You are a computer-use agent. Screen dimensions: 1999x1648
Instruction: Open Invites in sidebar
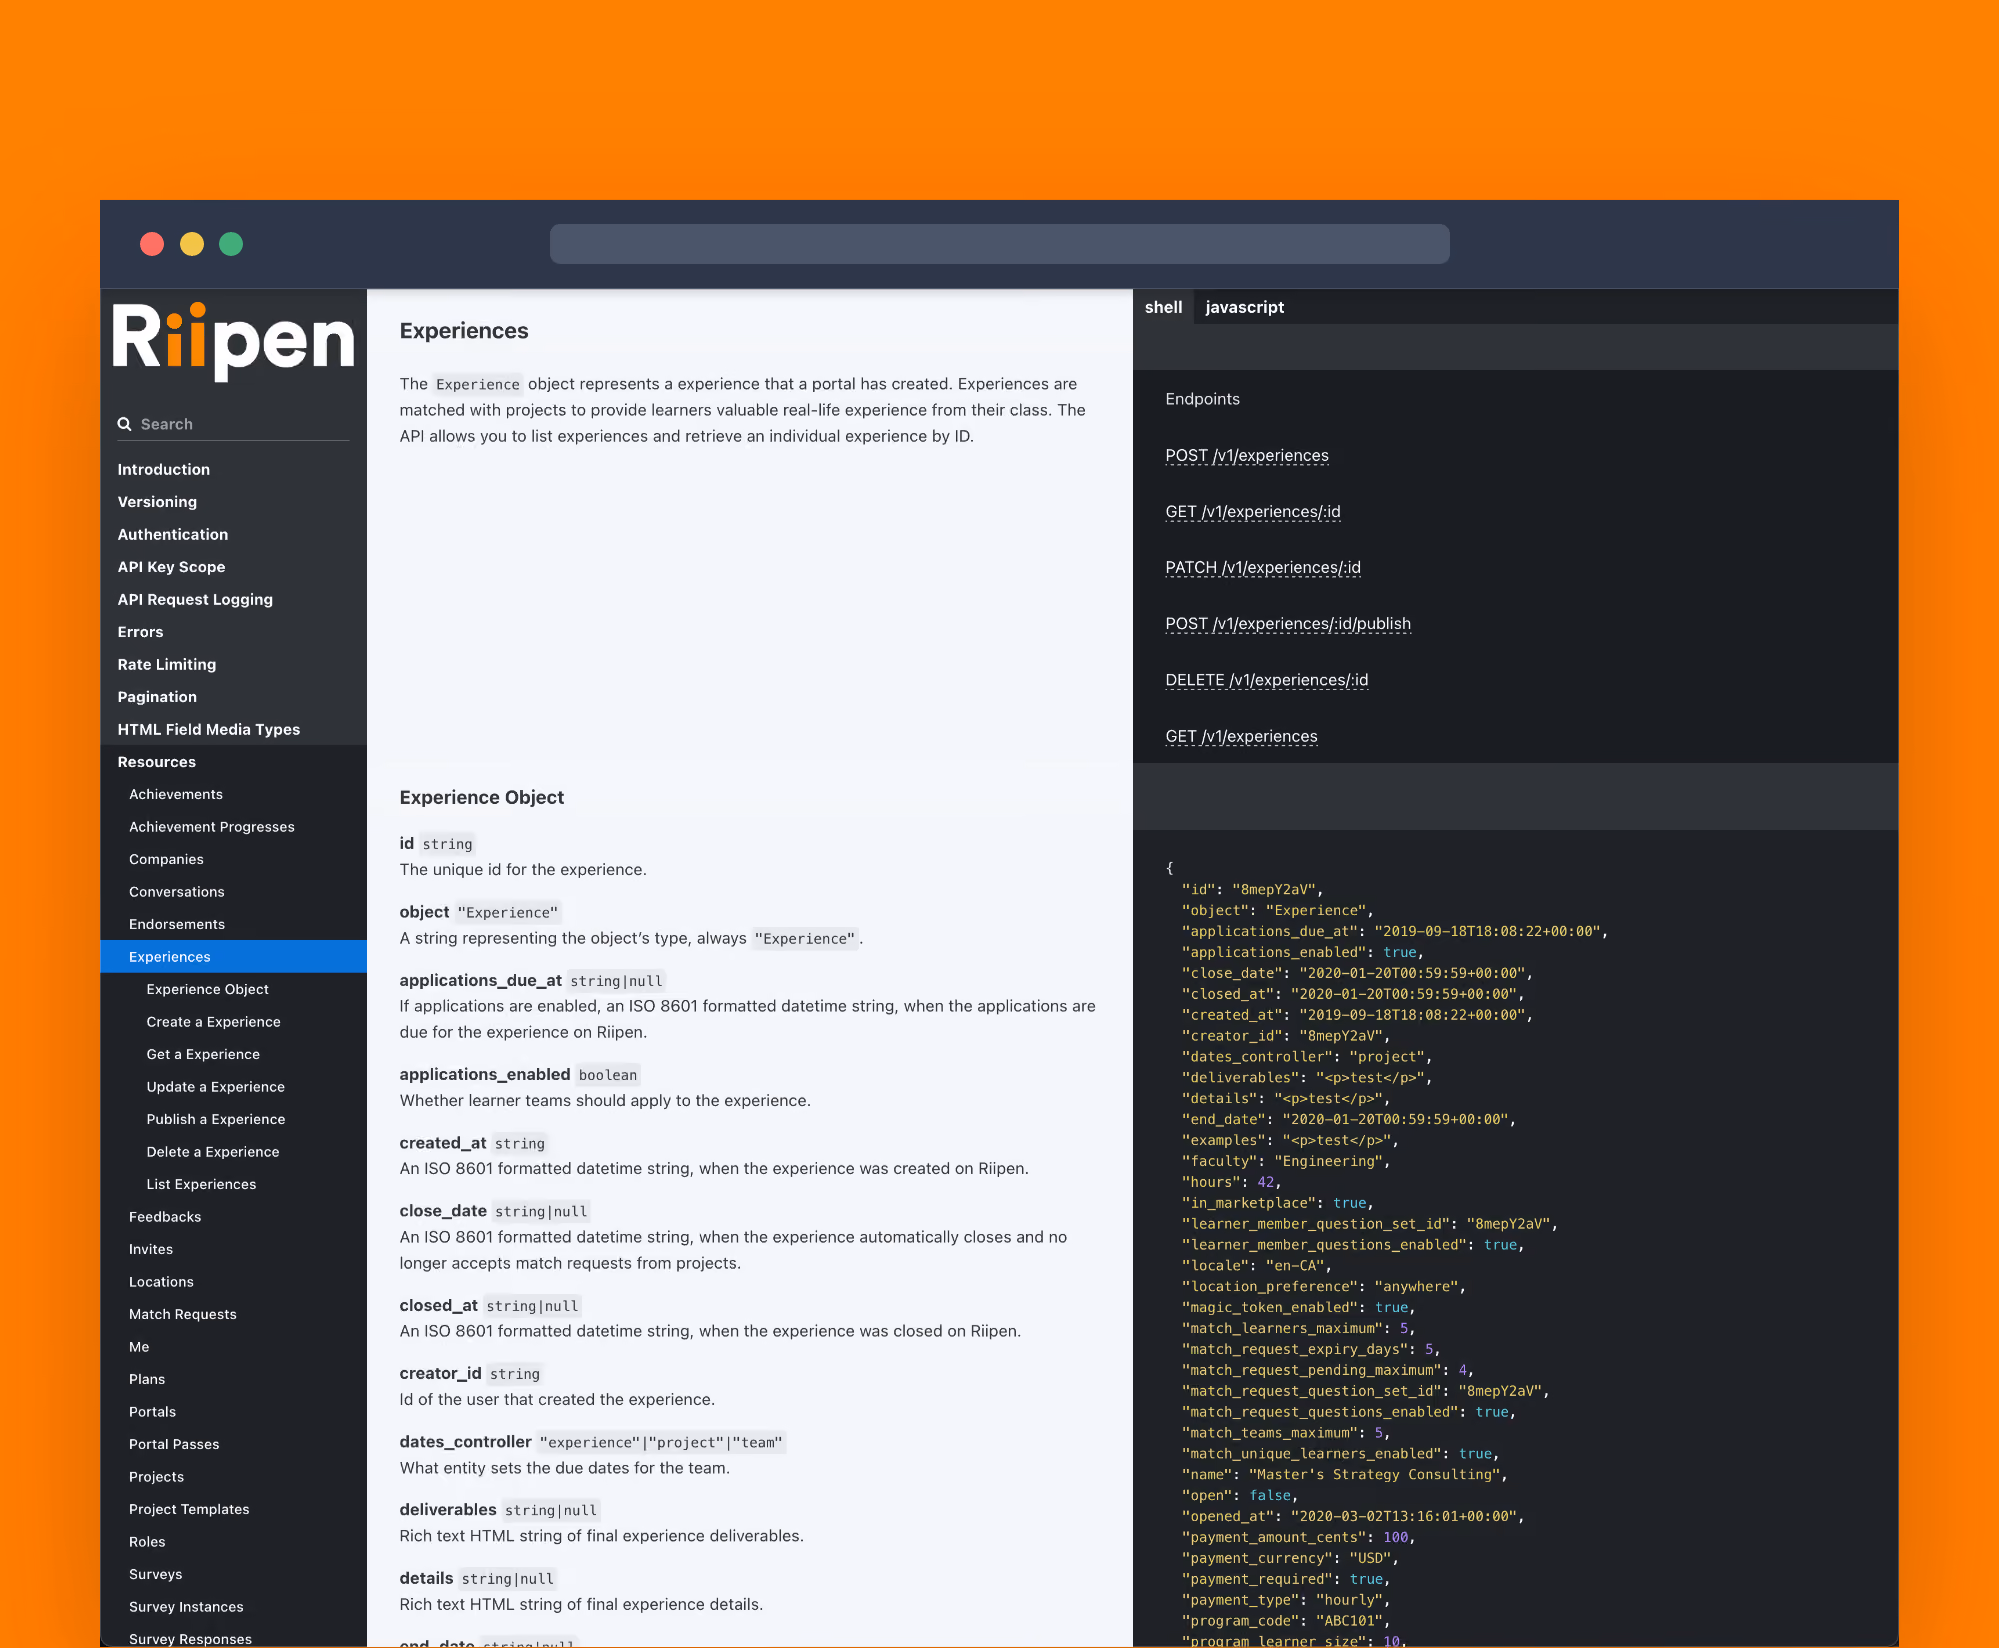tap(151, 1249)
